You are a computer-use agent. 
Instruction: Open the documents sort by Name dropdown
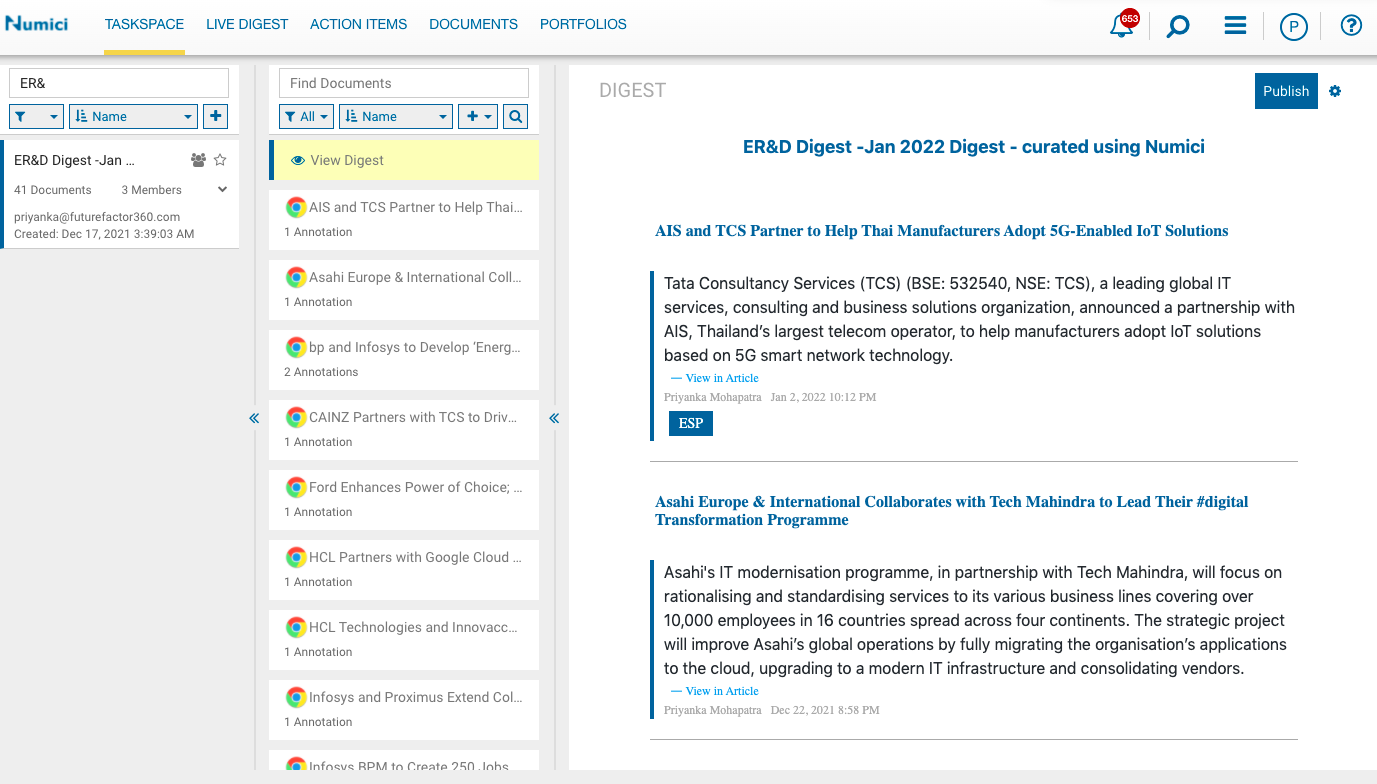tap(396, 116)
